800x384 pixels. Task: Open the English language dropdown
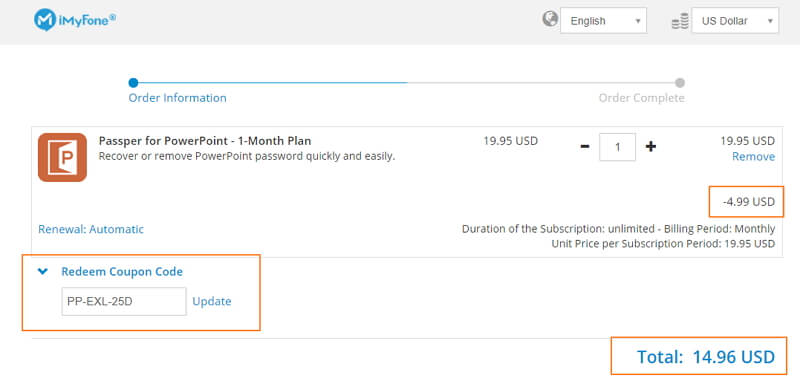pos(604,21)
